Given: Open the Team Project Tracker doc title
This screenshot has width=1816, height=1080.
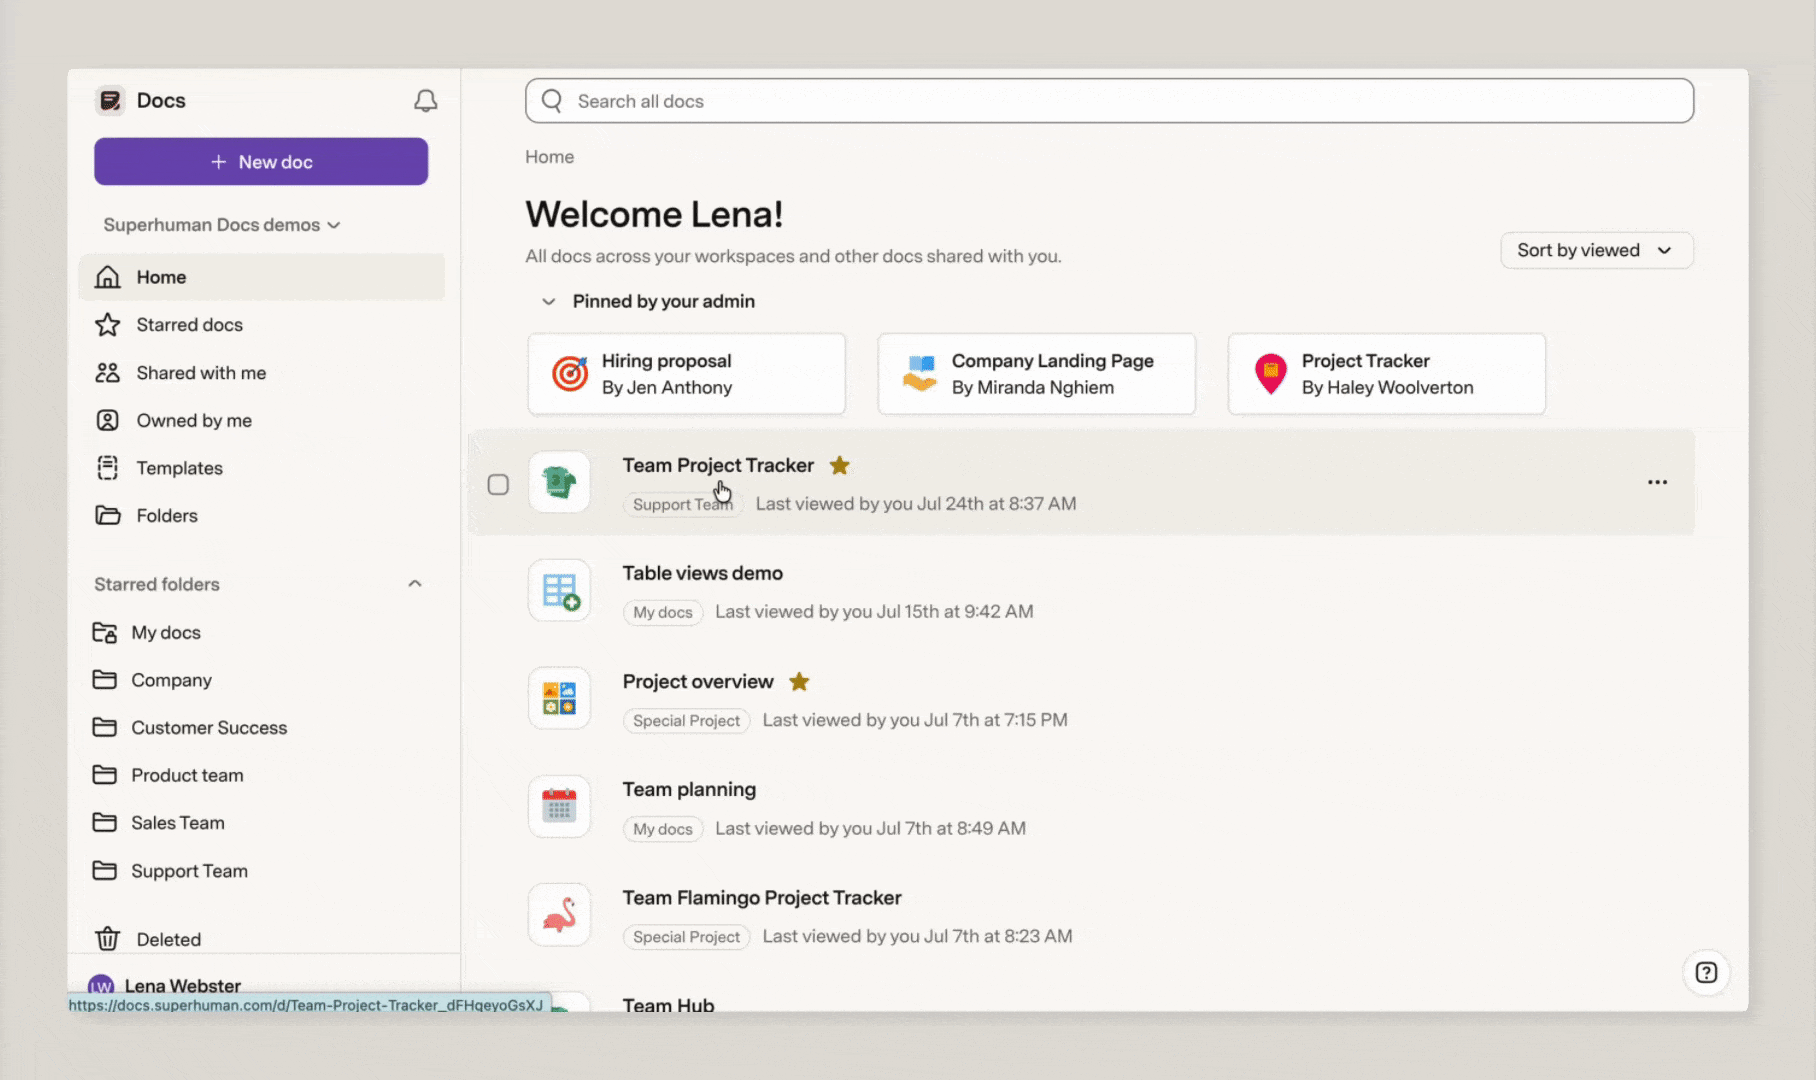Looking at the screenshot, I should pos(718,465).
